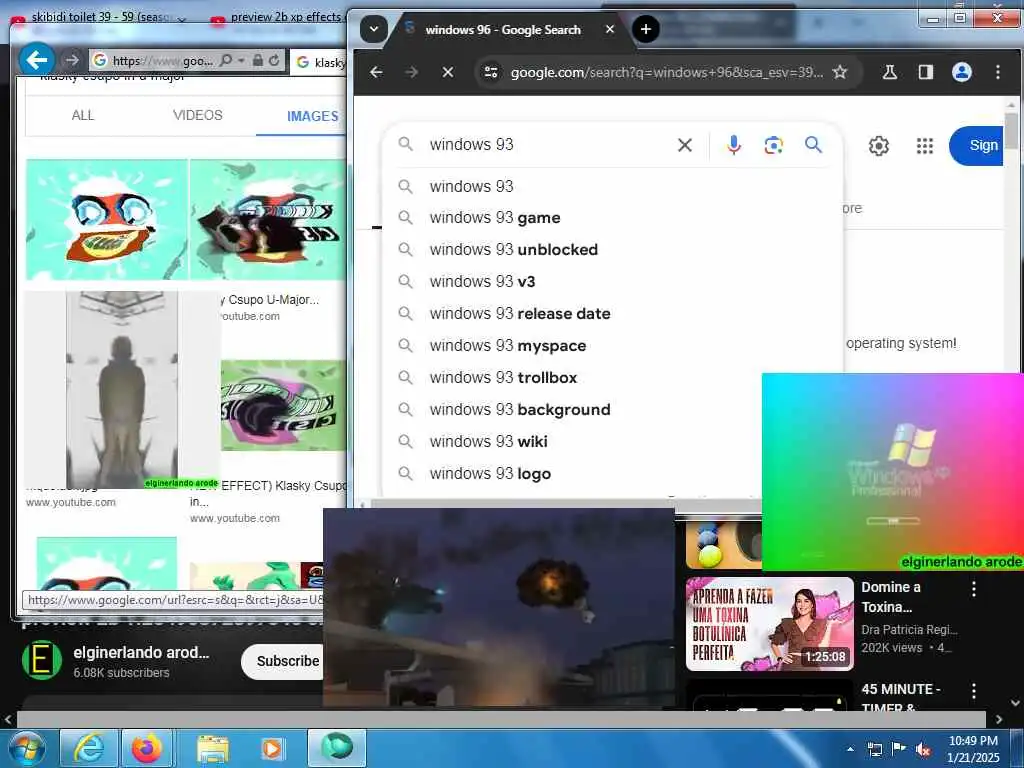Click the blue magnifier search button
This screenshot has height=768, width=1024.
coord(813,144)
